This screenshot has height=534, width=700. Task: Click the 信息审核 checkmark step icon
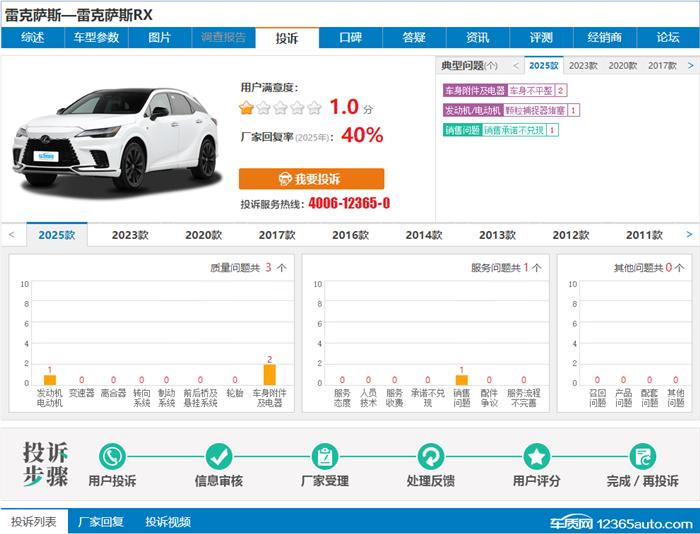(x=219, y=456)
